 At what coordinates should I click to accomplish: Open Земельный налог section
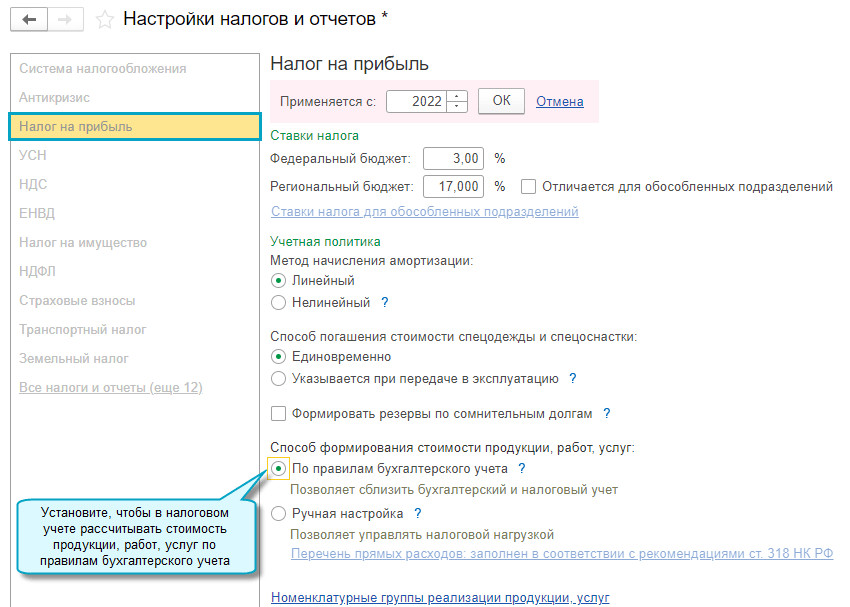pos(74,358)
